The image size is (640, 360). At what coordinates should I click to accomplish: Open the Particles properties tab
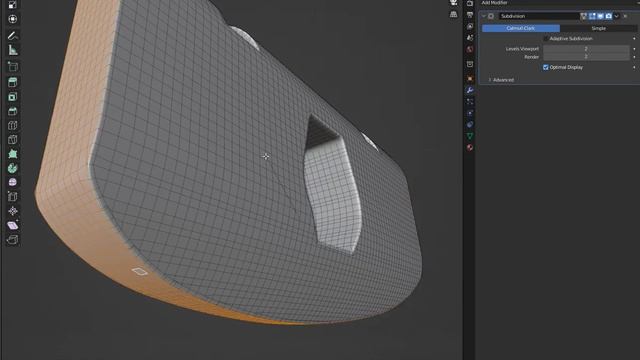tap(470, 101)
